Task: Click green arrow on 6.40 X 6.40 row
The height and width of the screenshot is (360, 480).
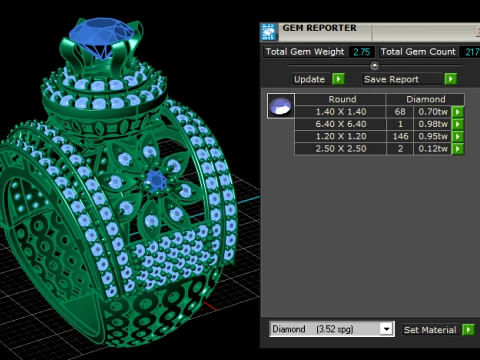Action: 458,124
